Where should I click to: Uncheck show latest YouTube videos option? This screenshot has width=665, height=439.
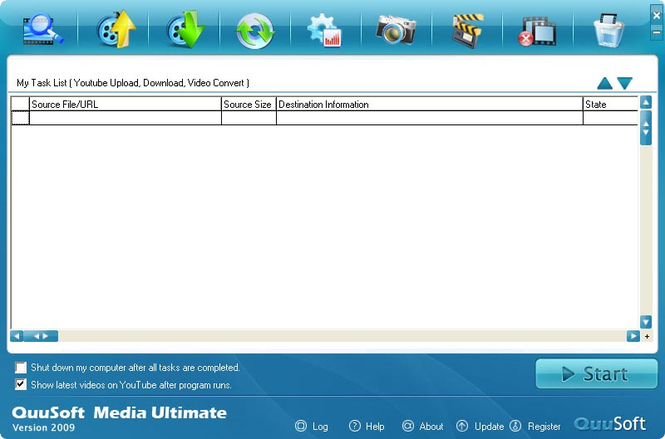pos(20,384)
